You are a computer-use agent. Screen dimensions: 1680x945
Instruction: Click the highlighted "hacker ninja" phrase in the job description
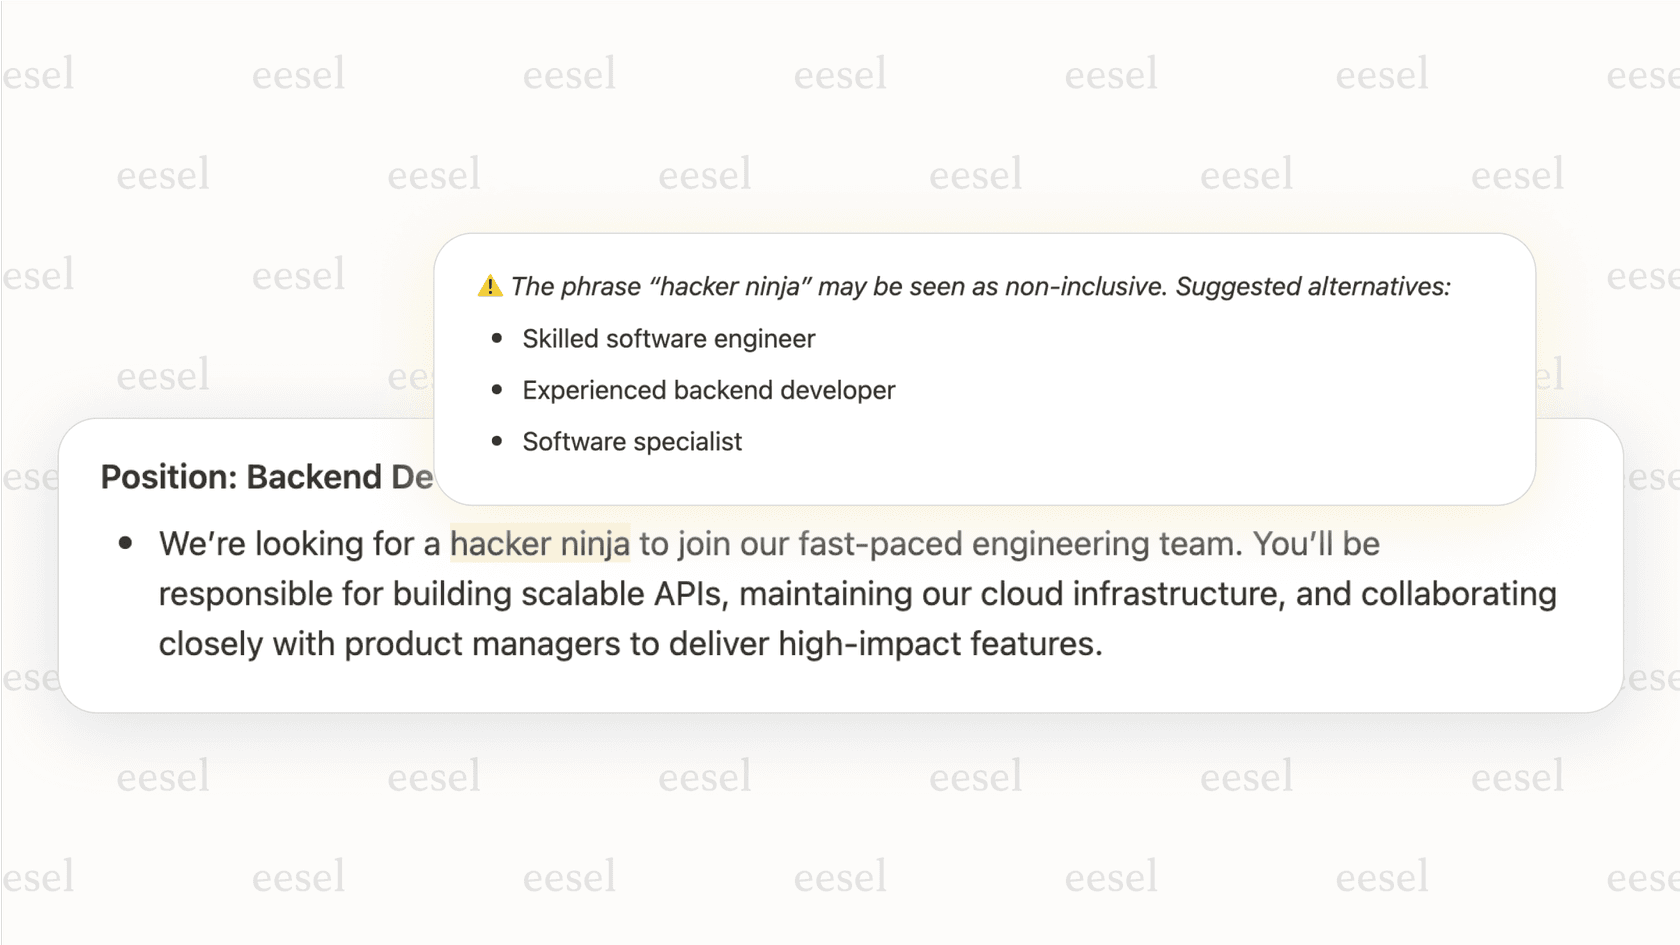[x=540, y=544]
